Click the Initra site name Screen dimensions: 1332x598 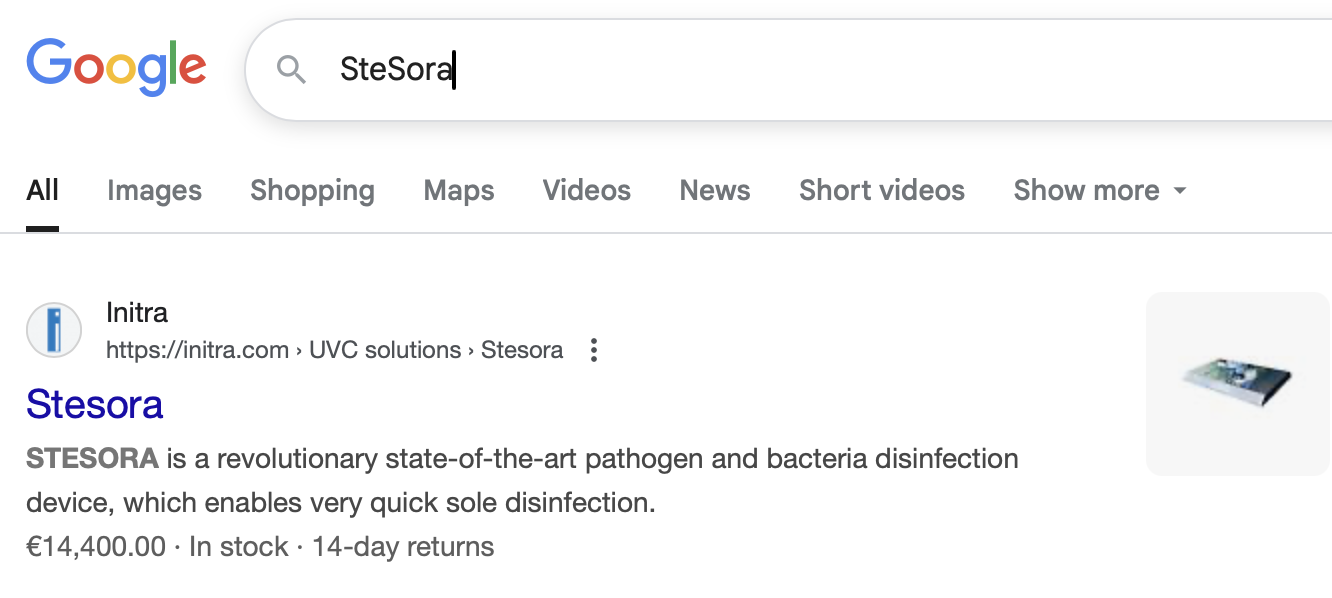137,313
